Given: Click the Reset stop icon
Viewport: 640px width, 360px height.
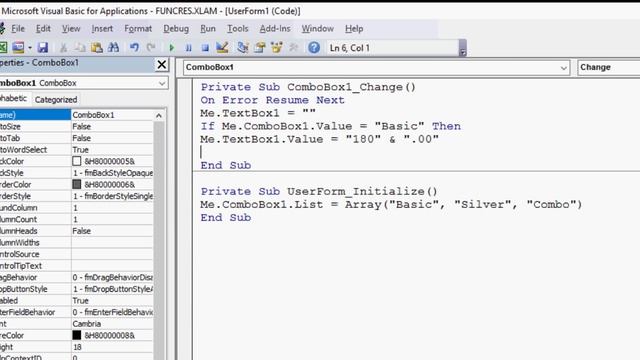Looking at the screenshot, I should [205, 48].
